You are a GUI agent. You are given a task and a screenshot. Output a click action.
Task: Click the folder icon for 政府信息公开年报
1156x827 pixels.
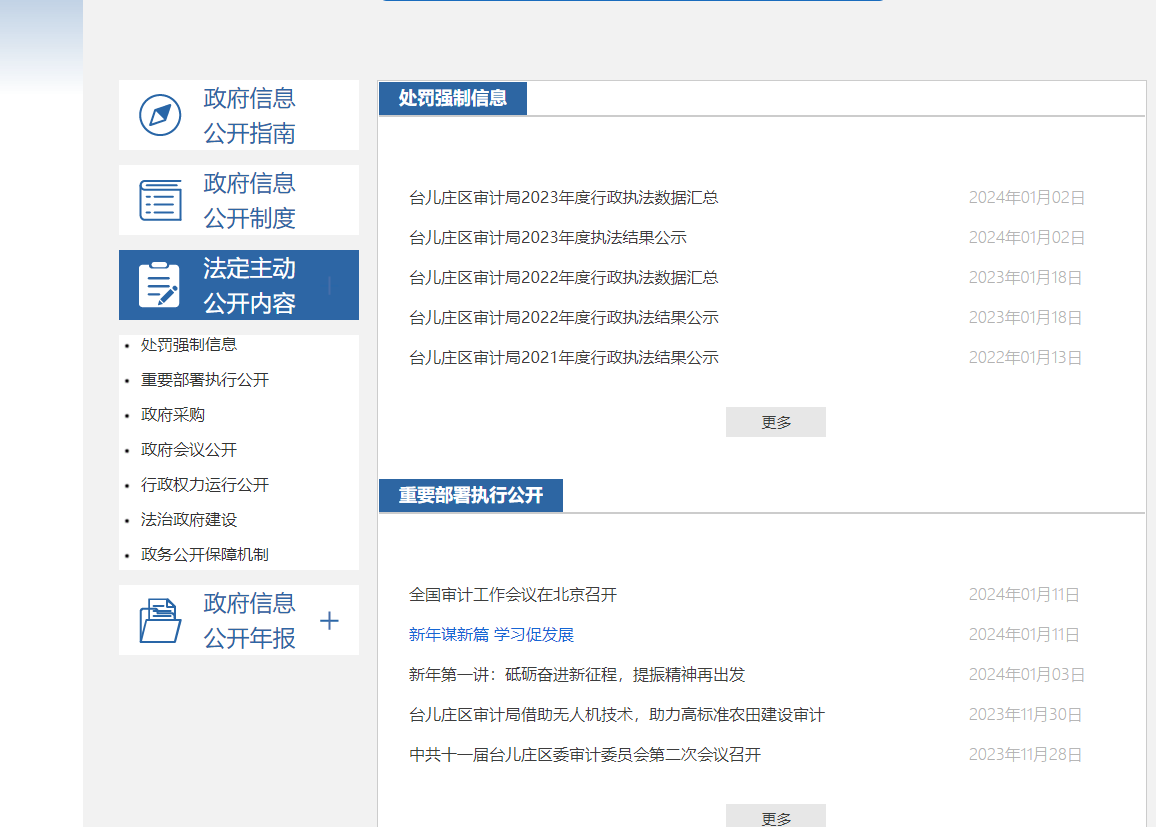[x=160, y=621]
